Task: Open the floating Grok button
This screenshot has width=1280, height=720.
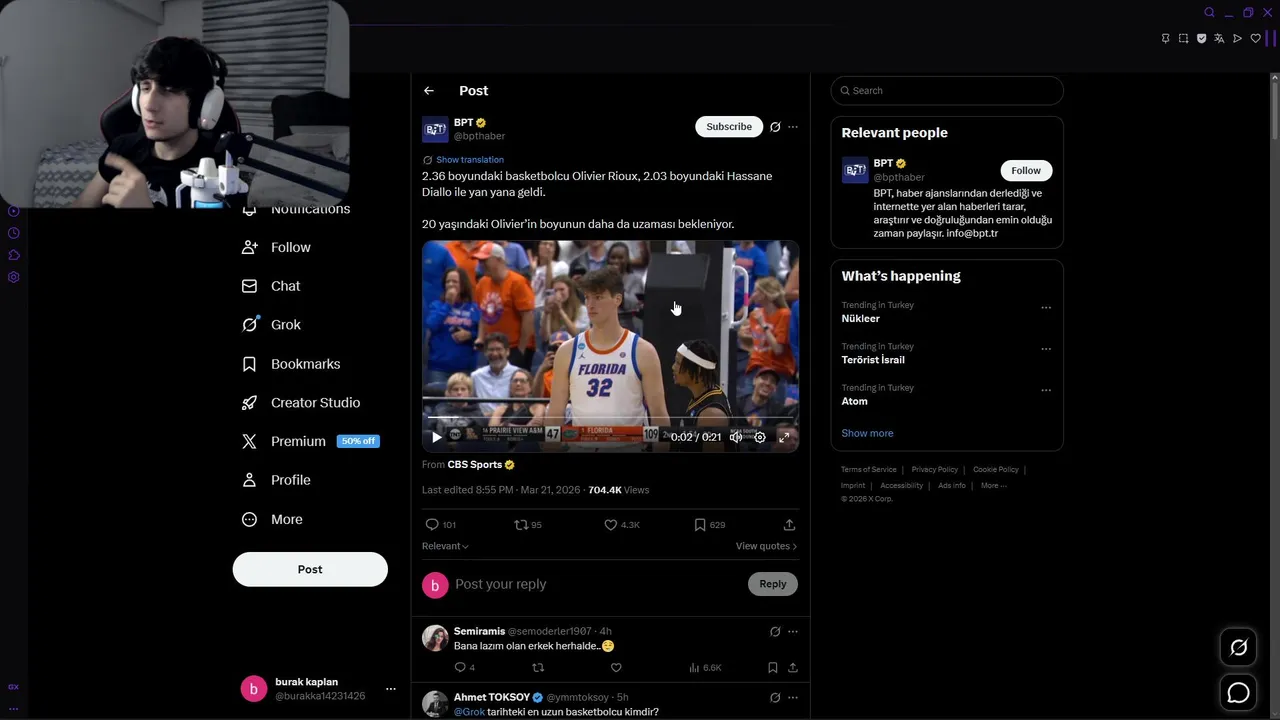Action: [x=1238, y=648]
